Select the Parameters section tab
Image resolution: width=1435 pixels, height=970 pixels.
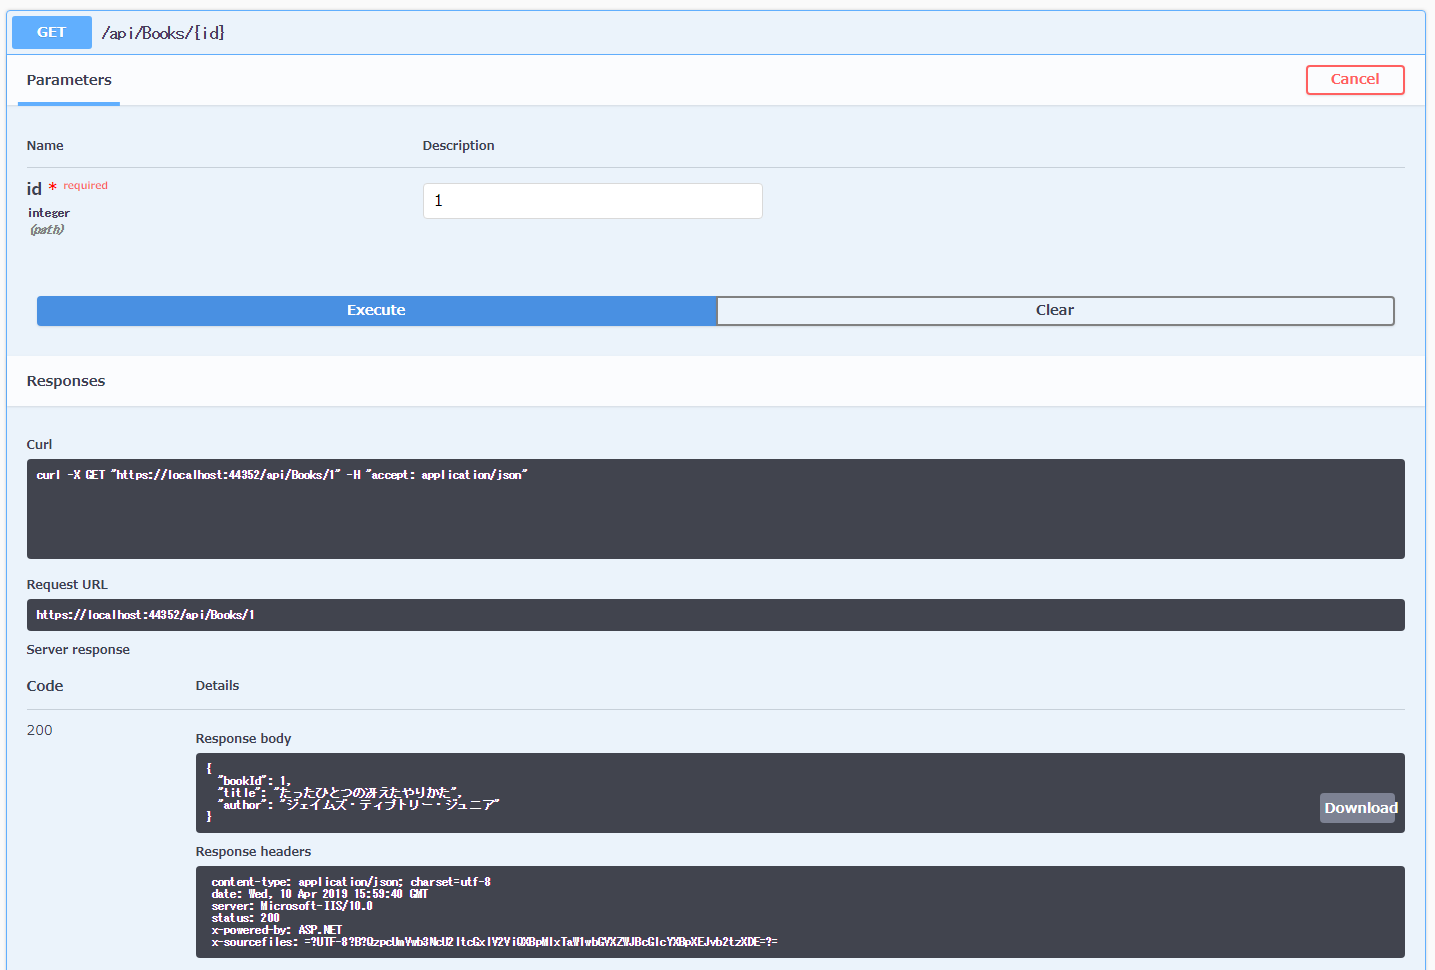tap(69, 80)
